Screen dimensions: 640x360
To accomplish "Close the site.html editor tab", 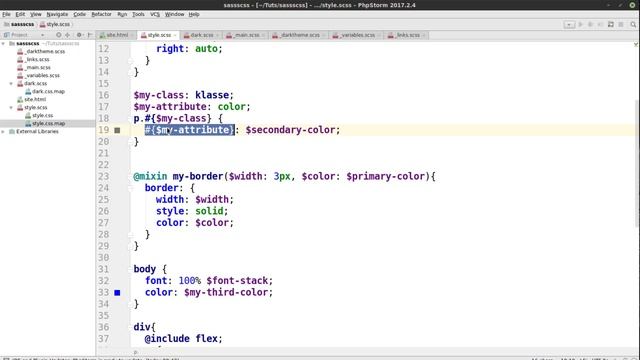I will tap(132, 36).
